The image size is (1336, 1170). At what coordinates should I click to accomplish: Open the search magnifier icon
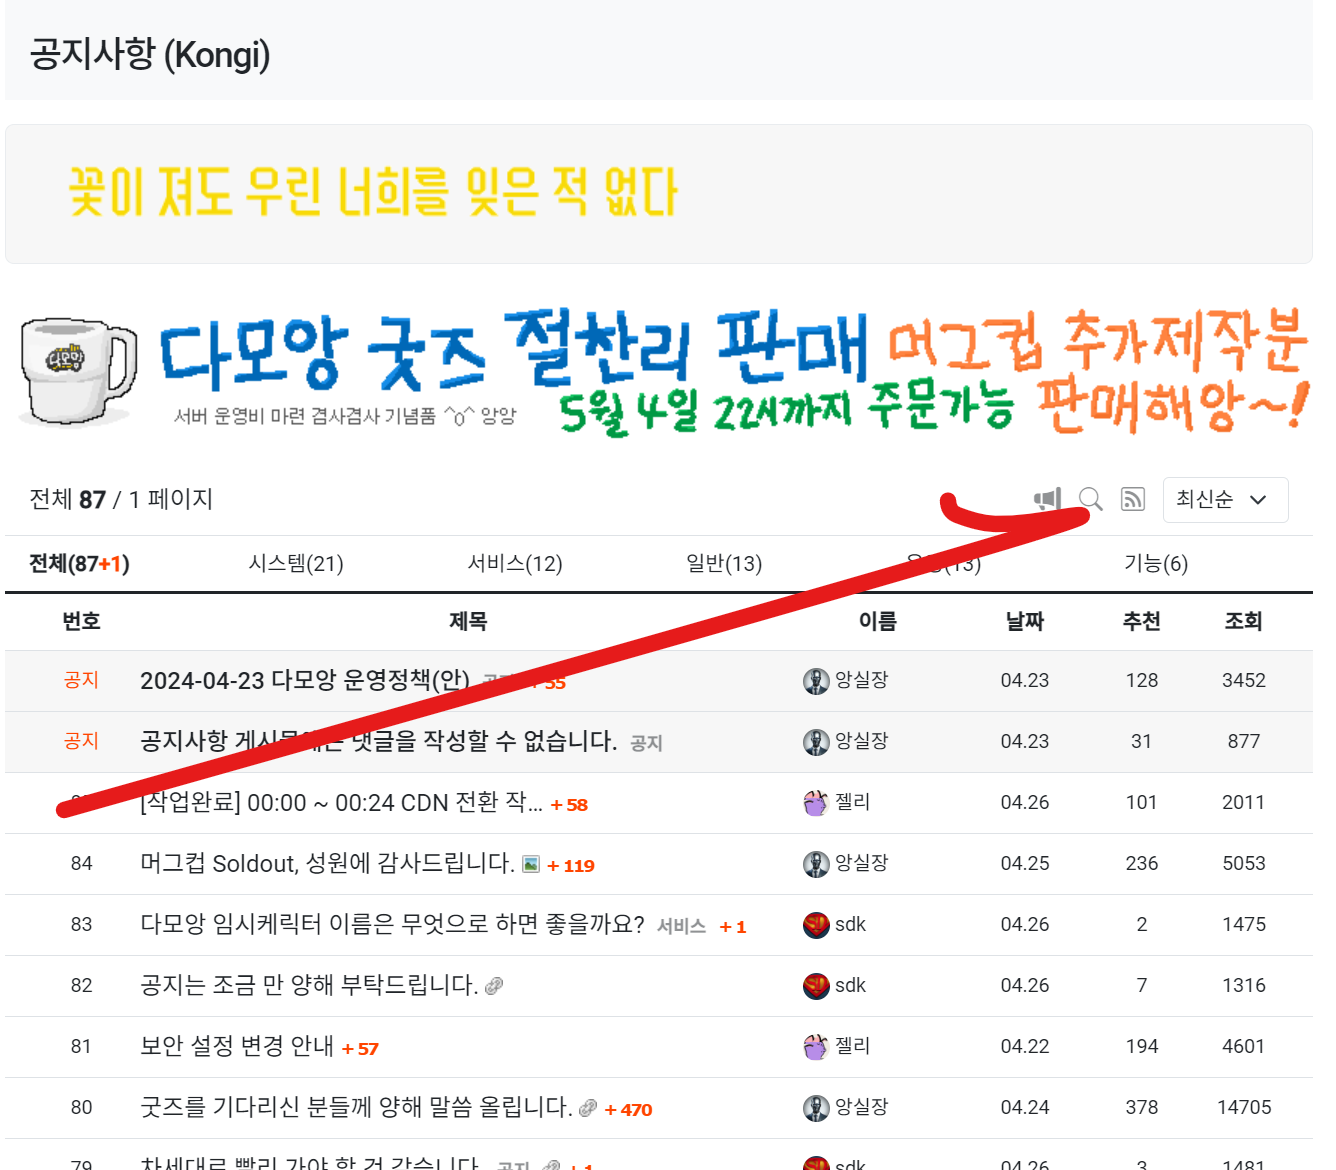coord(1091,499)
